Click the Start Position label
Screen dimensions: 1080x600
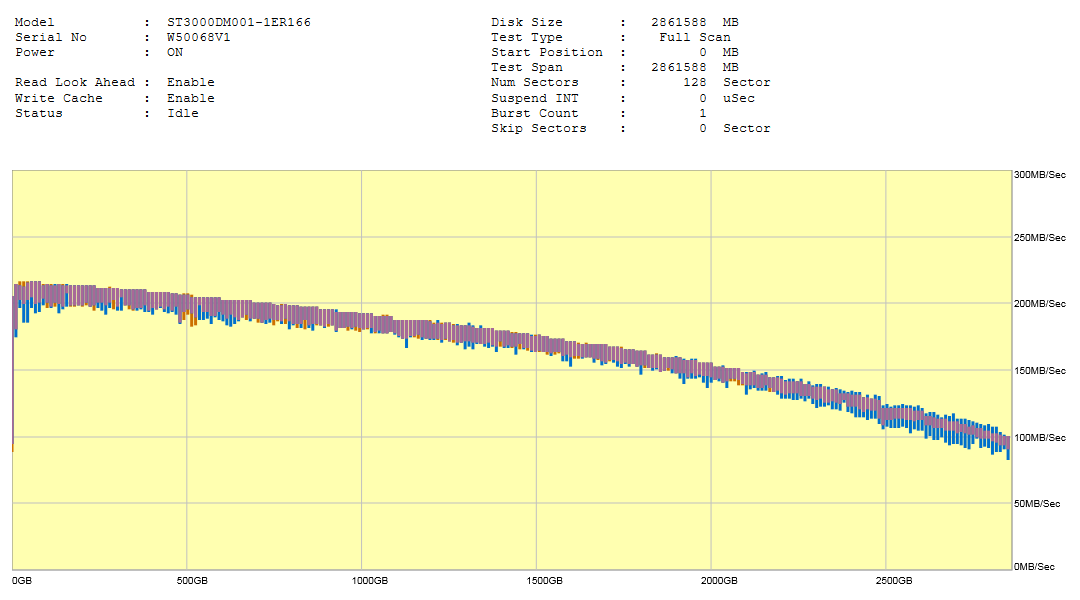[x=546, y=52]
